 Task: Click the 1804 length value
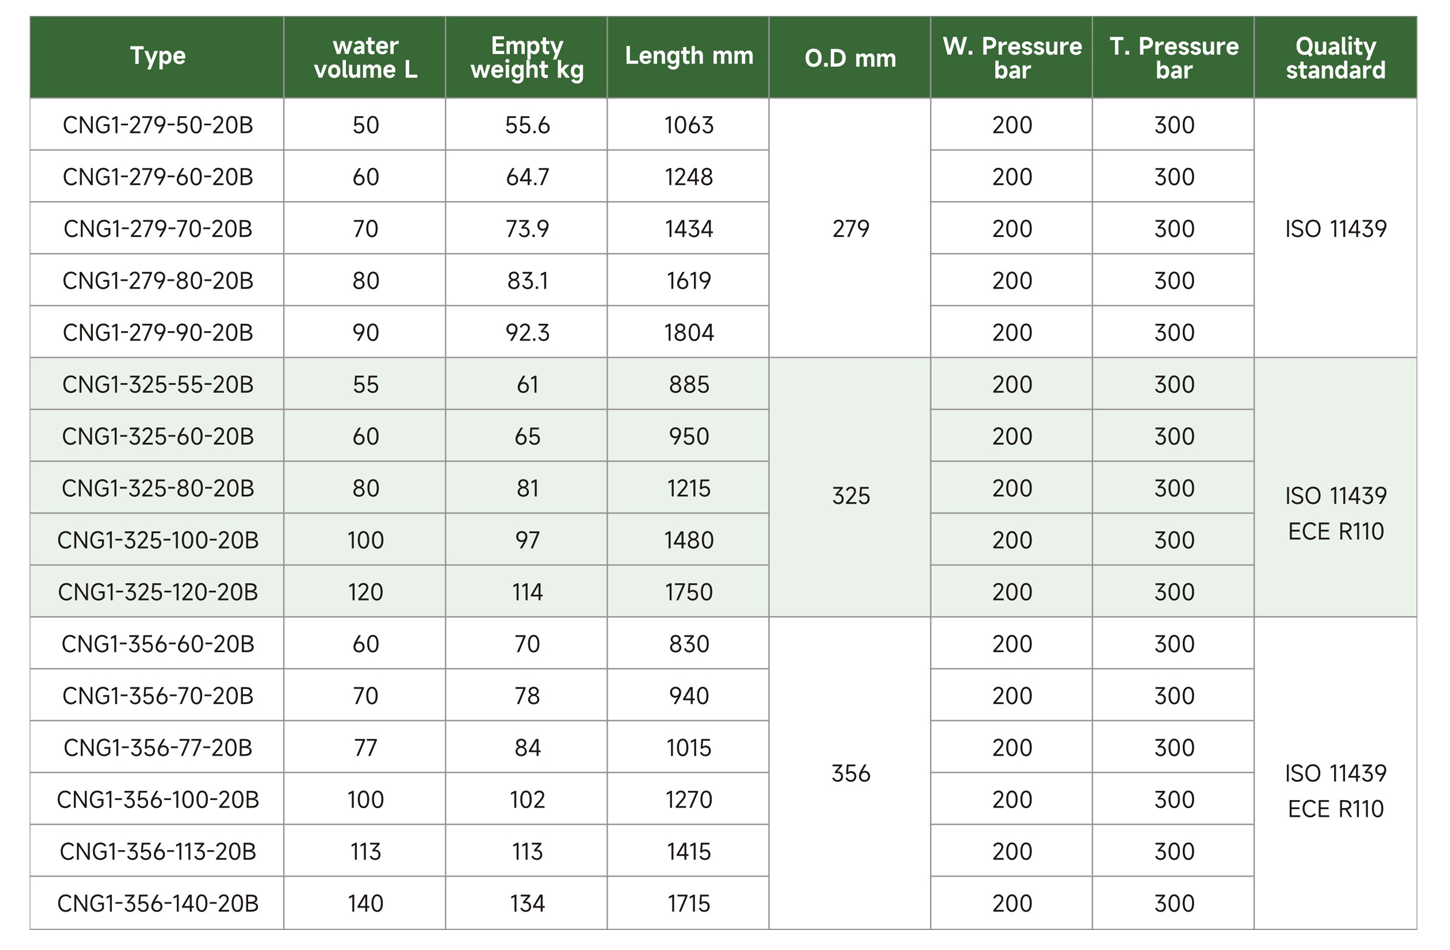tap(689, 332)
